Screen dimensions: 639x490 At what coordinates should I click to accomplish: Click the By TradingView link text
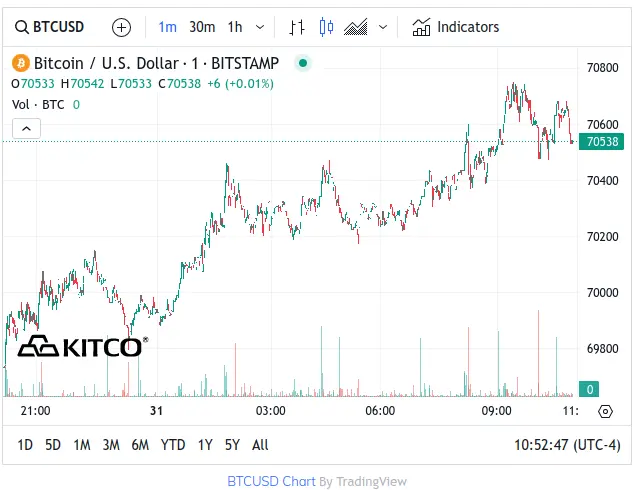coord(363,482)
